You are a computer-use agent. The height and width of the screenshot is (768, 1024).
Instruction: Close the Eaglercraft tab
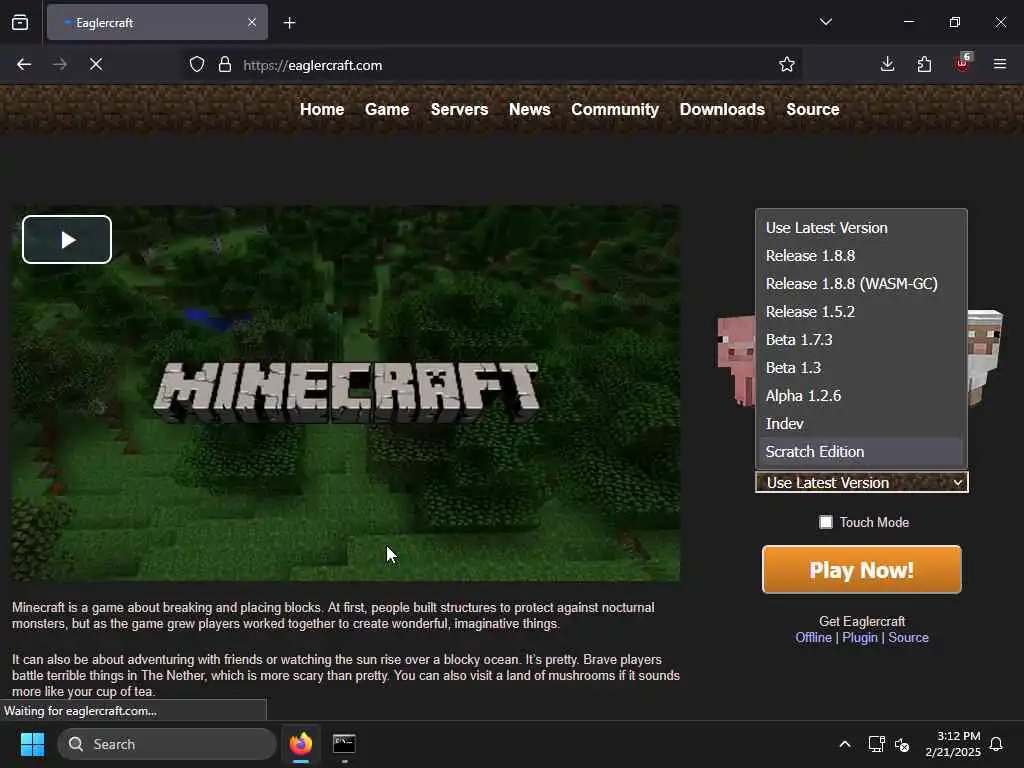click(x=252, y=22)
